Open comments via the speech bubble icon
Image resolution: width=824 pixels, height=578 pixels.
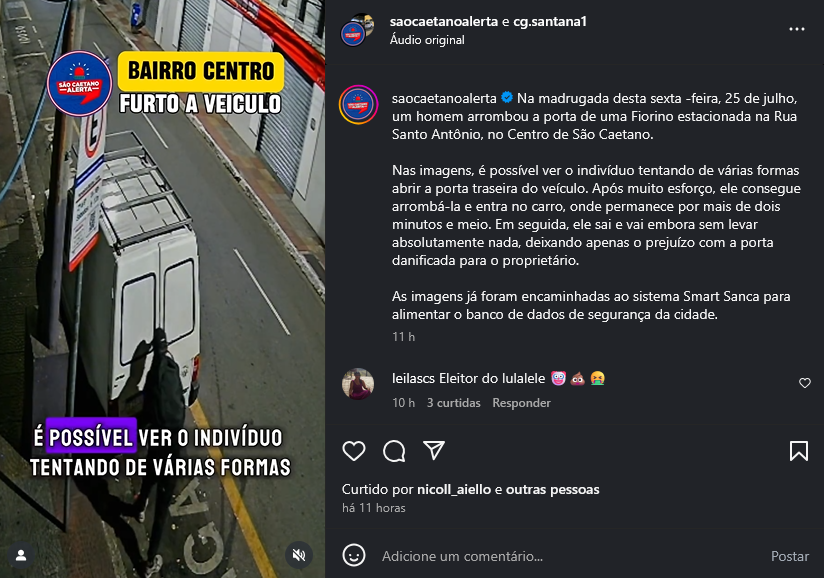pos(394,451)
